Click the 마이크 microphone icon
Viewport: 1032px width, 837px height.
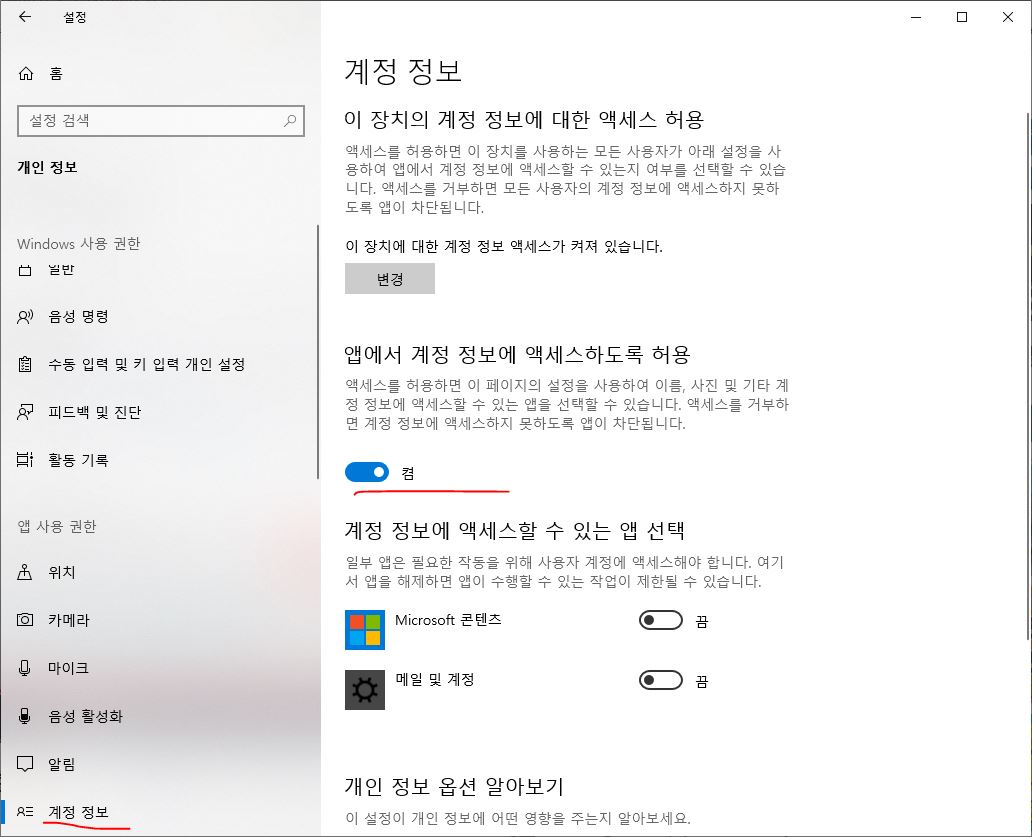tap(25, 668)
